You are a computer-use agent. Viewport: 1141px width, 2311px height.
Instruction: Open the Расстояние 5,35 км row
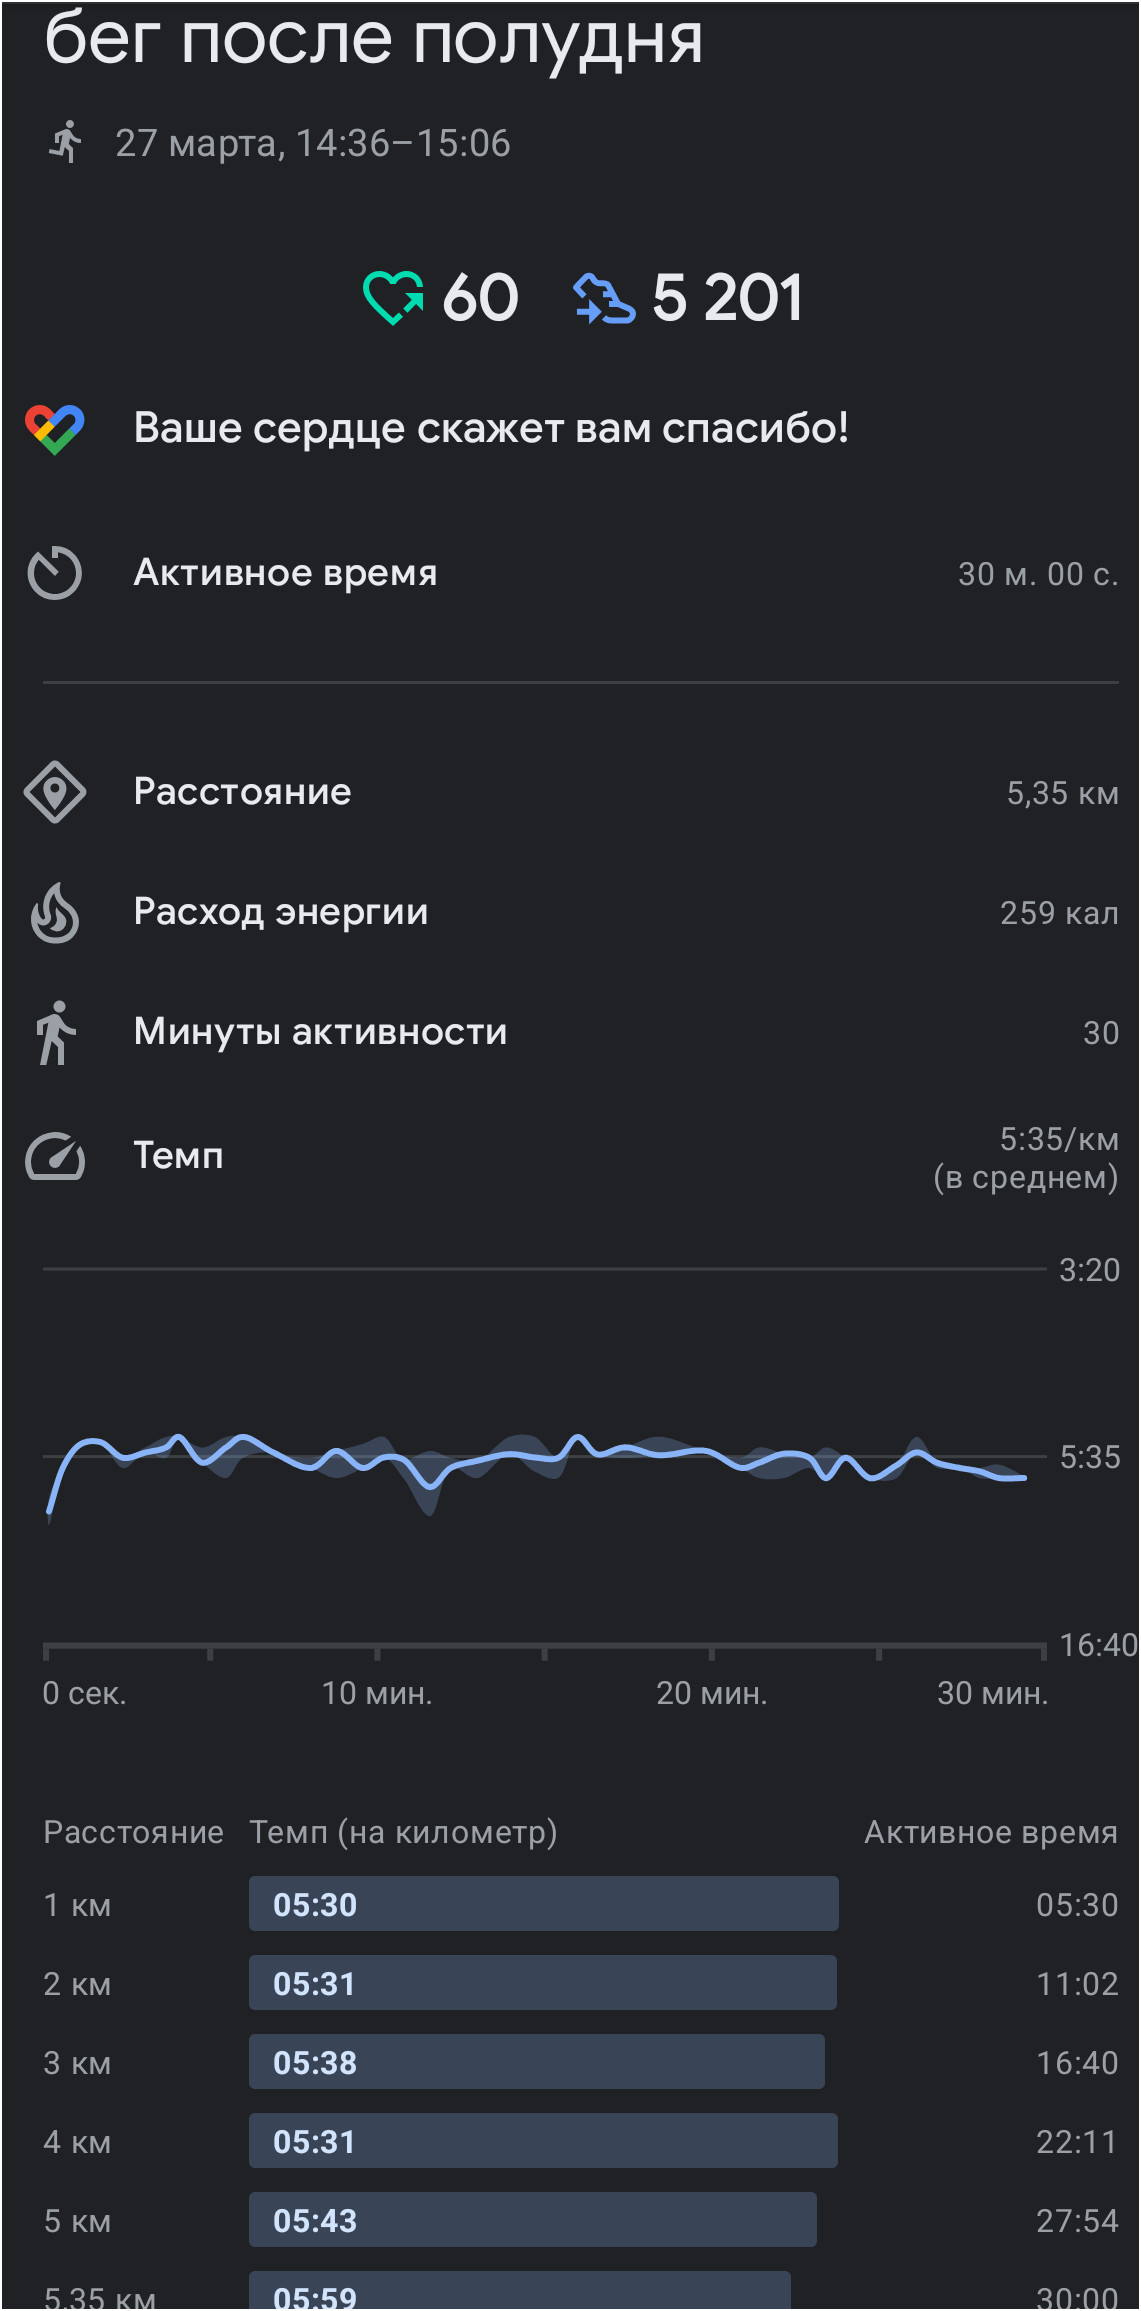tap(570, 792)
